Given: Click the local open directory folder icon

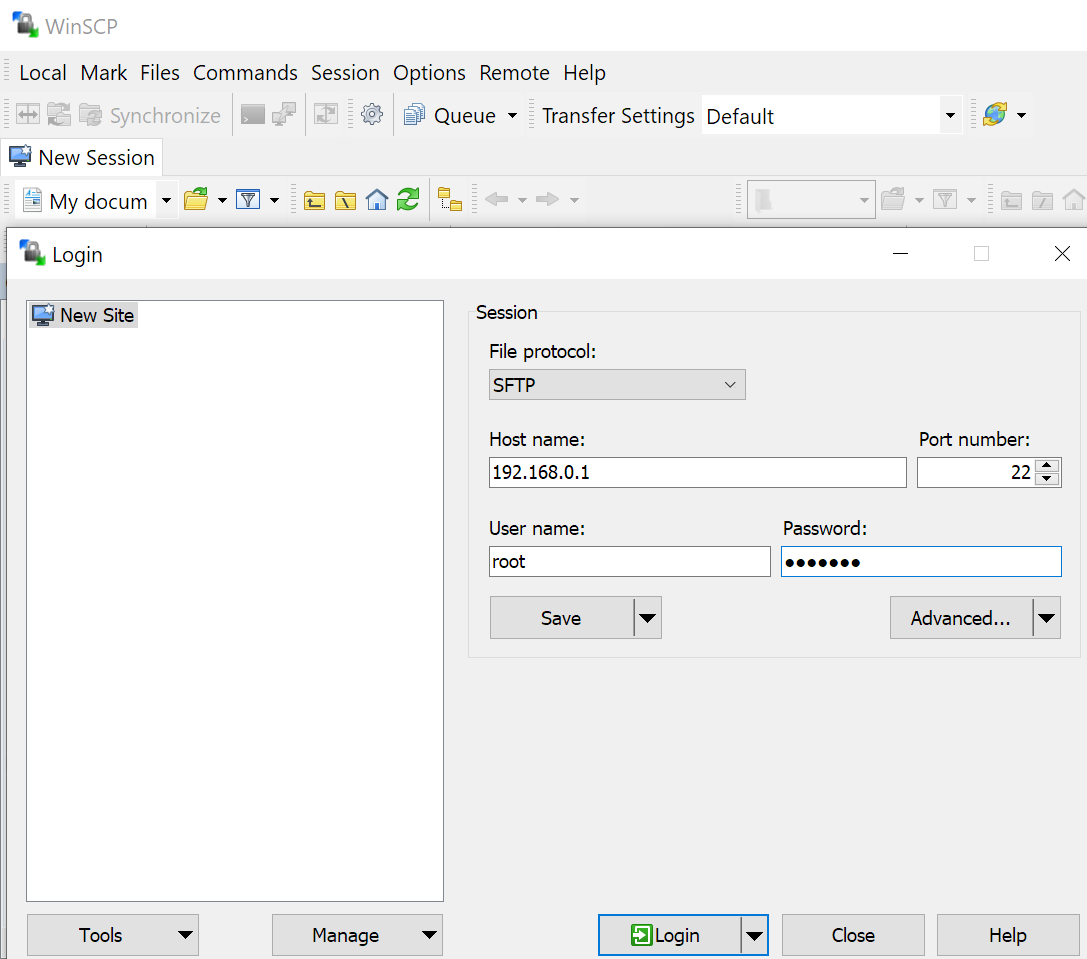Looking at the screenshot, I should tap(196, 200).
